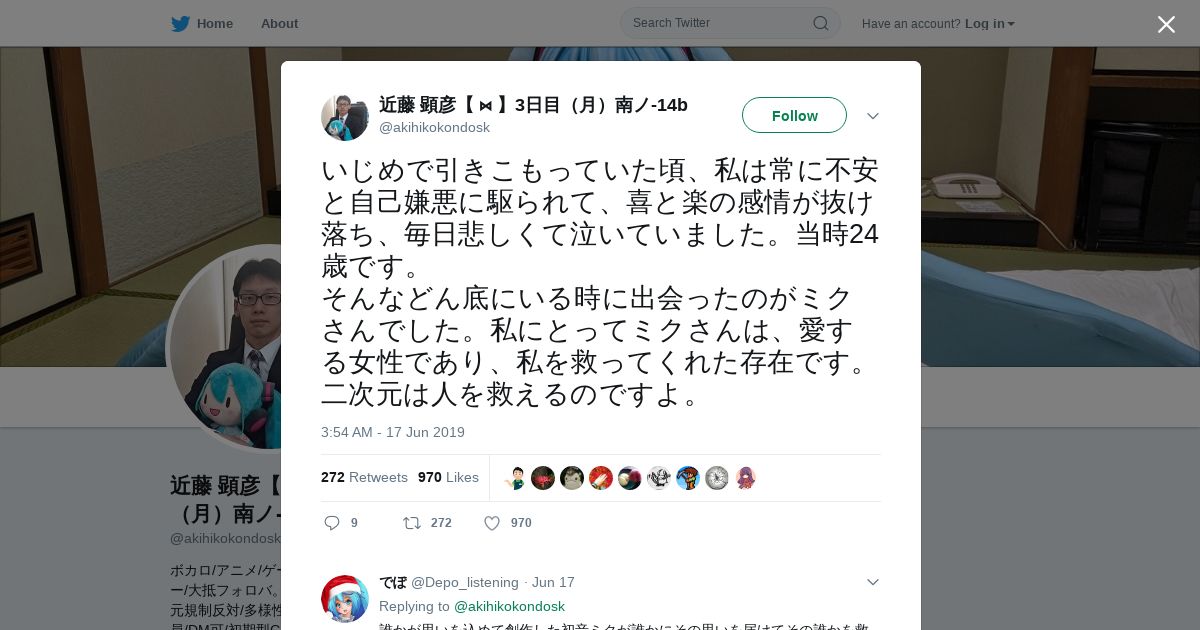
Task: Follow the user @akihikokondosk
Action: pos(794,115)
